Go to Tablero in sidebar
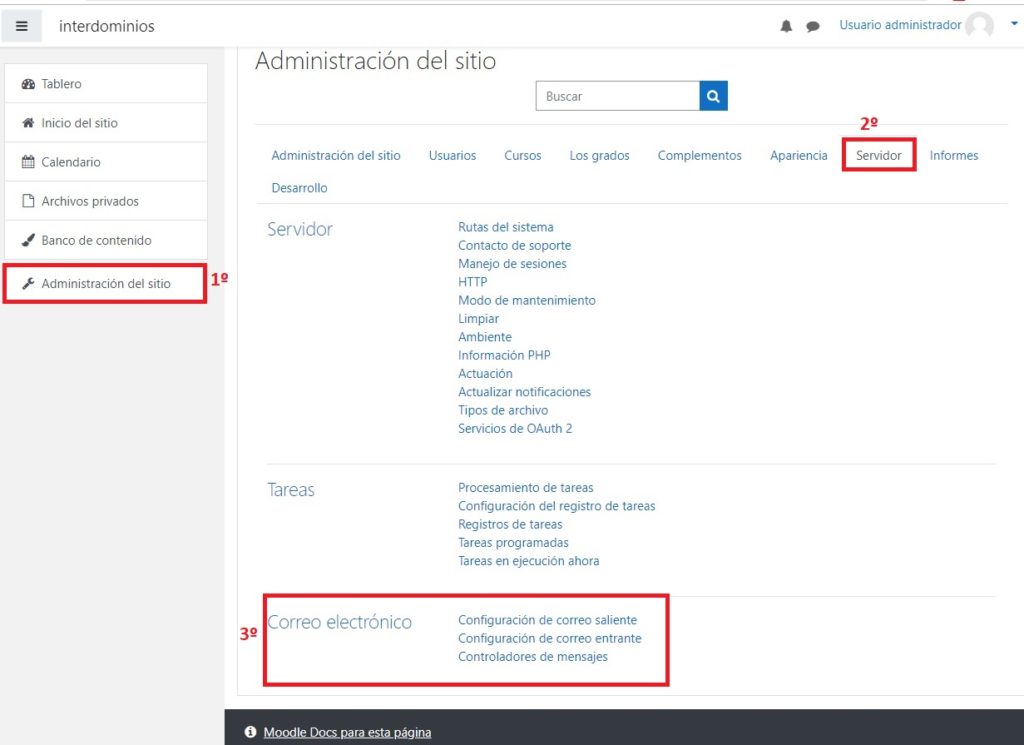Viewport: 1024px width, 745px height. click(106, 84)
